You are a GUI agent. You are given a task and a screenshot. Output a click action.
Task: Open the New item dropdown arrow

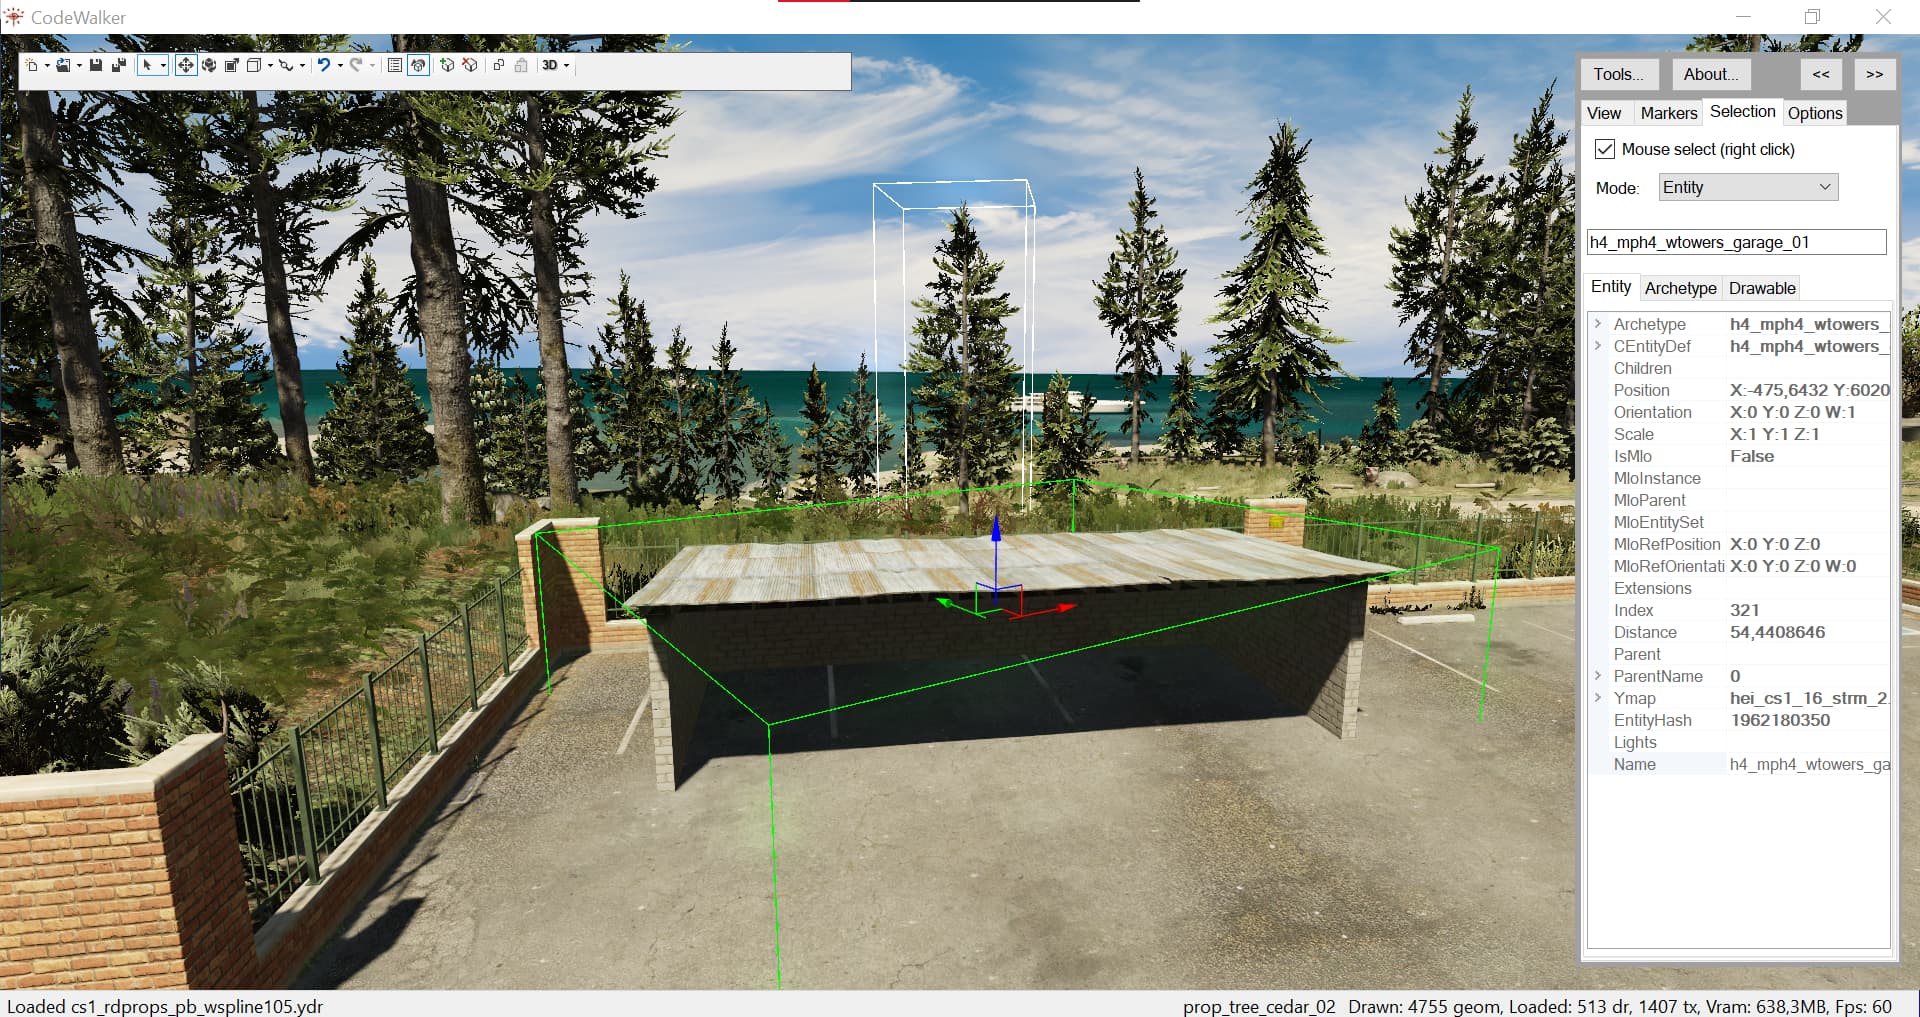pos(47,66)
